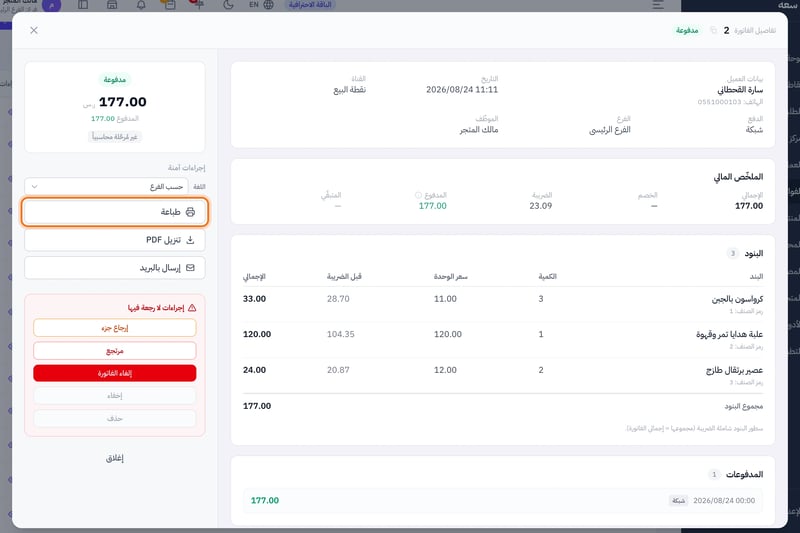Click the user avatar in background top bar
The height and width of the screenshot is (533, 800).
tap(52, 5)
